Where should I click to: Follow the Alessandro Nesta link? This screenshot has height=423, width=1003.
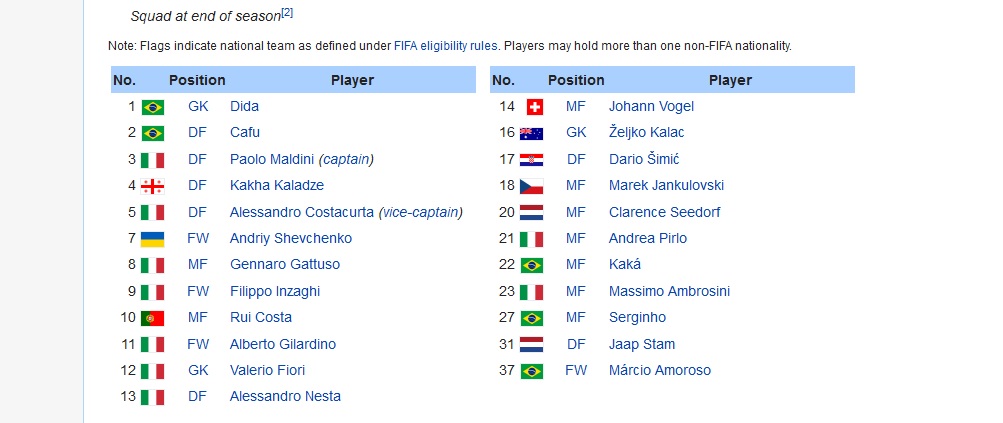285,396
